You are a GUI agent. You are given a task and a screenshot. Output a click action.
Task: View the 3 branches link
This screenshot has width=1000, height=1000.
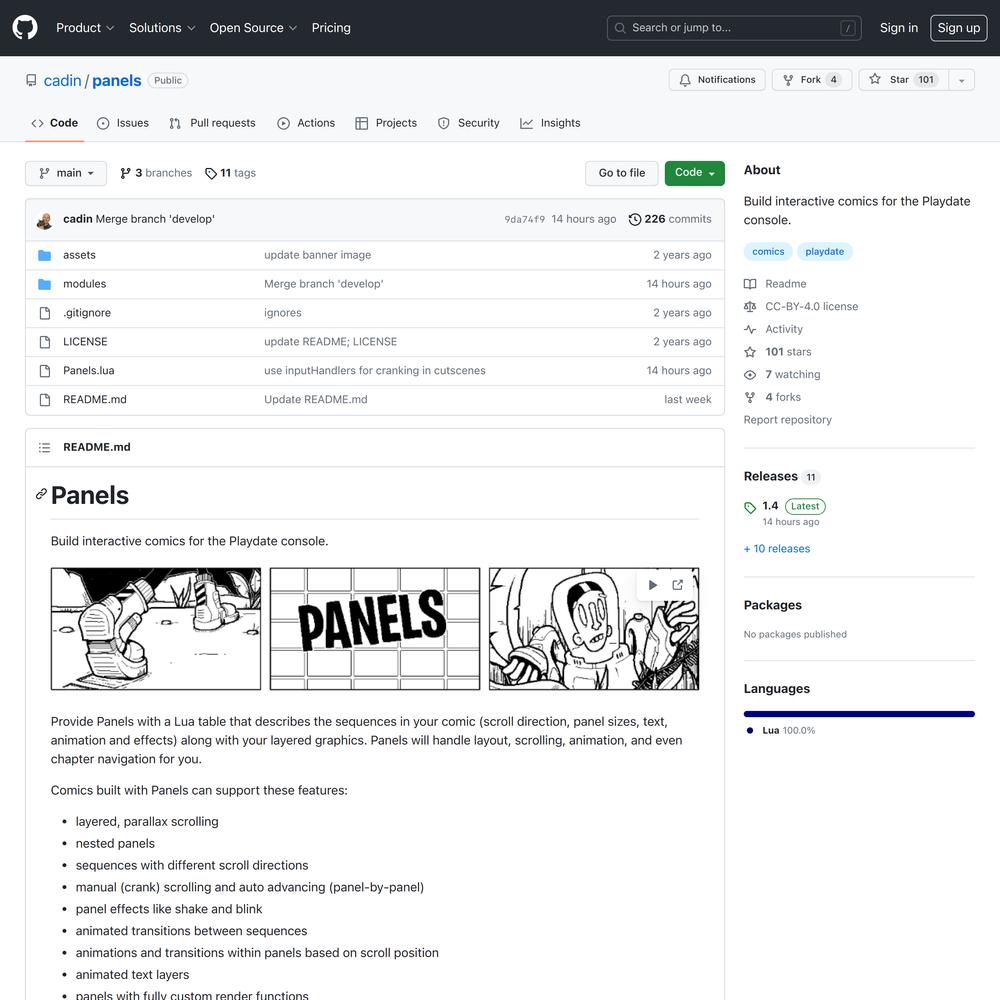pos(156,173)
